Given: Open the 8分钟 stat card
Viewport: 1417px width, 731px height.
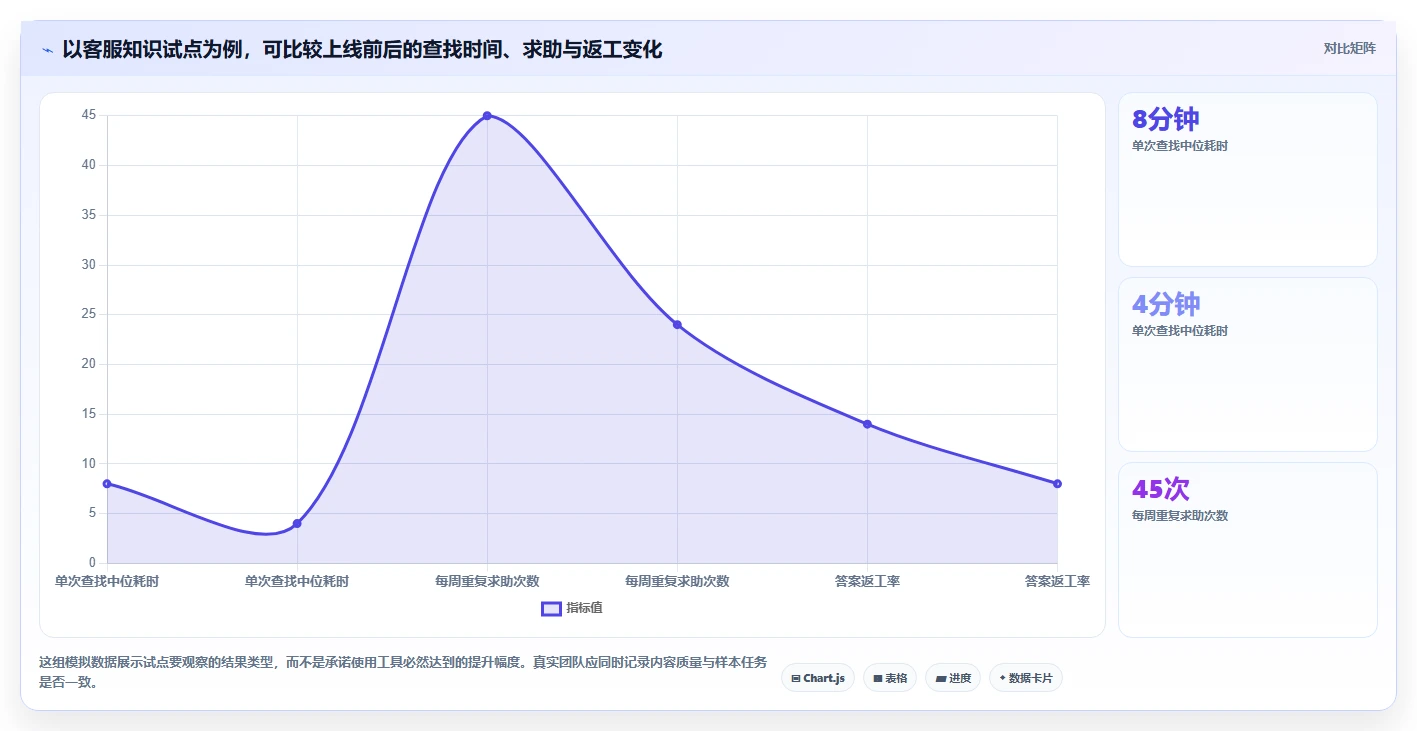Looking at the screenshot, I should [1247, 180].
